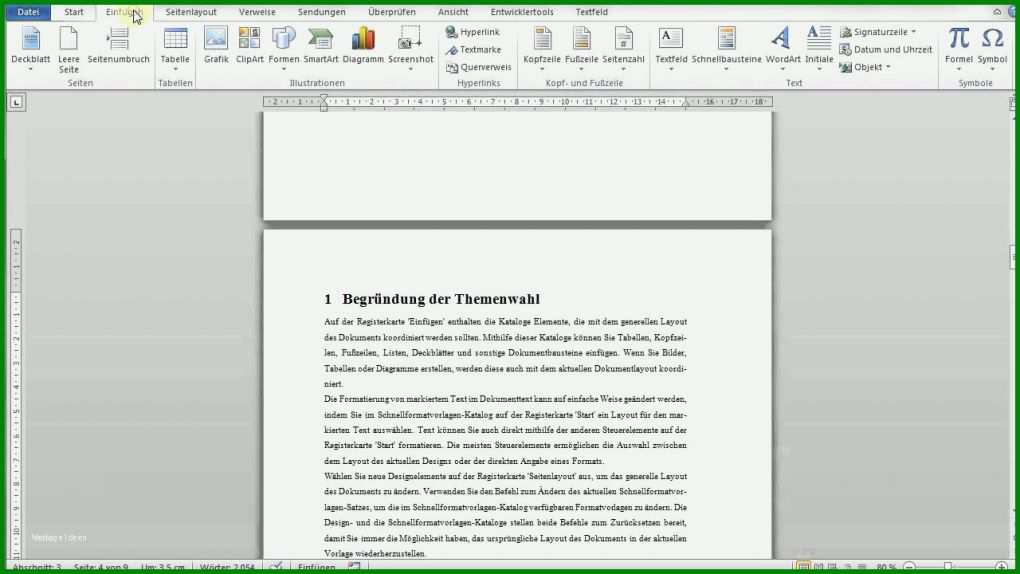This screenshot has height=574, width=1020.
Task: Open the Screenshot tool
Action: point(410,49)
